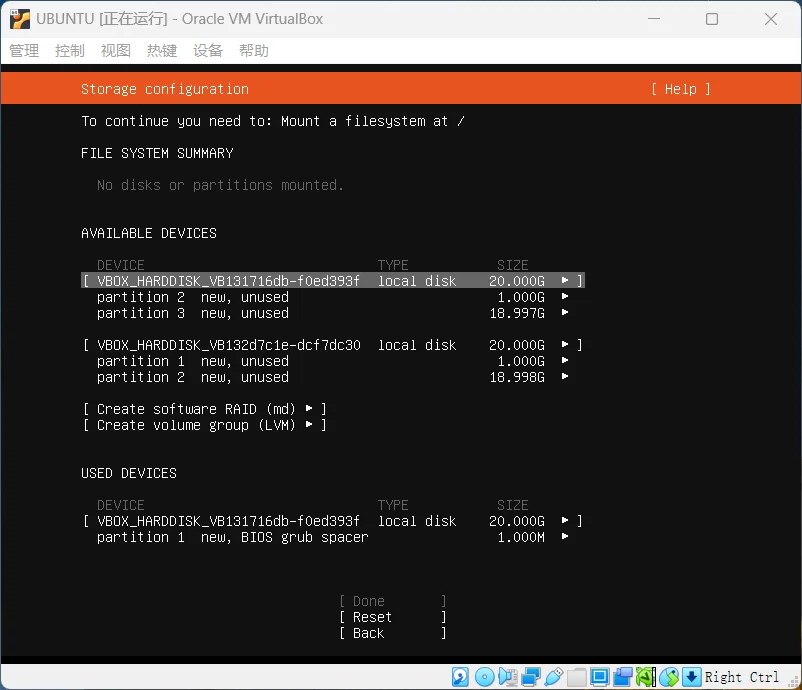Expand arrow for partition 1 sized 1.000G under VB132d7c1e
The height and width of the screenshot is (690, 802).
(x=565, y=360)
